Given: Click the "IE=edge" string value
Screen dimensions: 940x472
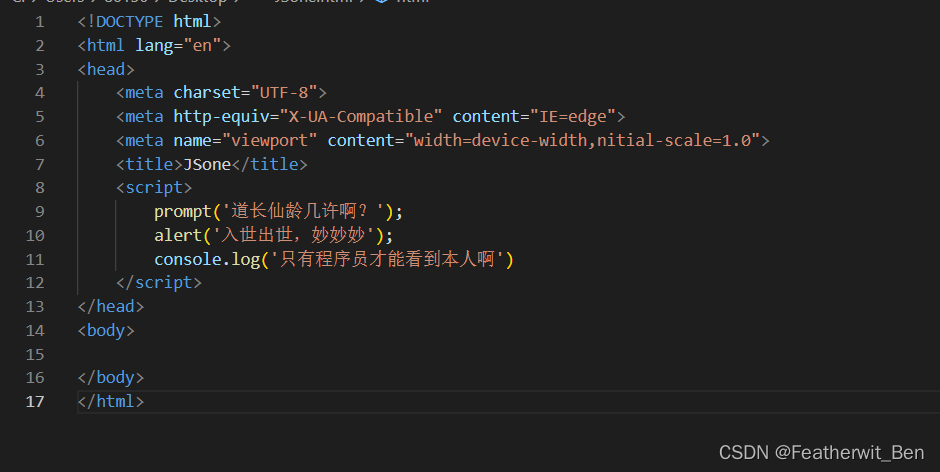Looking at the screenshot, I should pyautogui.click(x=573, y=116).
